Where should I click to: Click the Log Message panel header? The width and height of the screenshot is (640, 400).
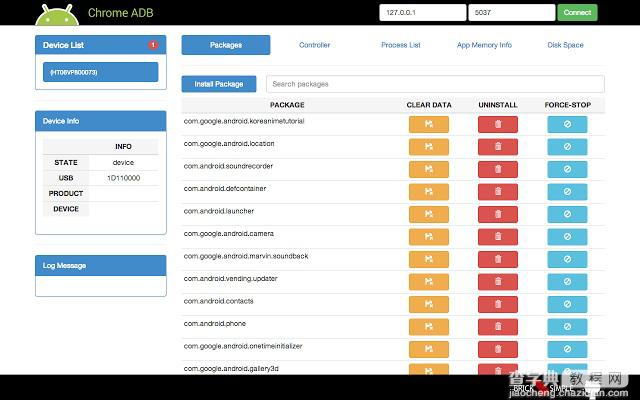tap(100, 266)
